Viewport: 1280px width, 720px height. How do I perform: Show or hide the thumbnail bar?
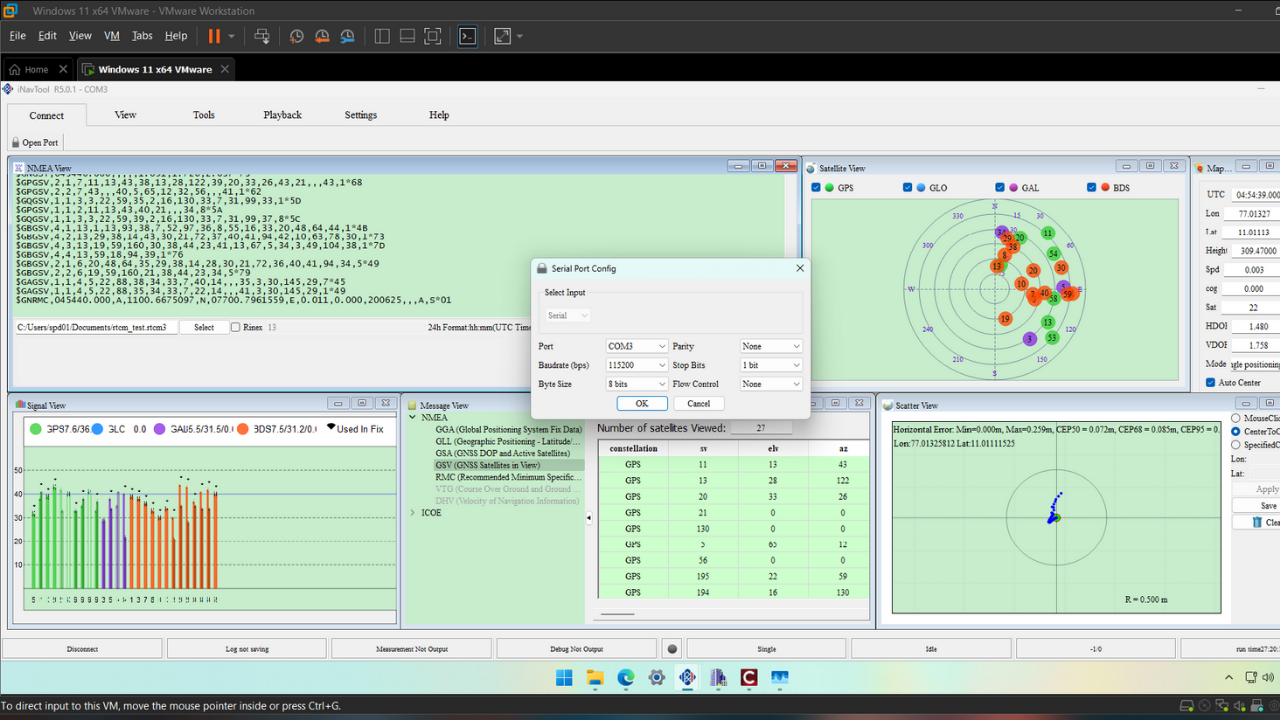(407, 36)
